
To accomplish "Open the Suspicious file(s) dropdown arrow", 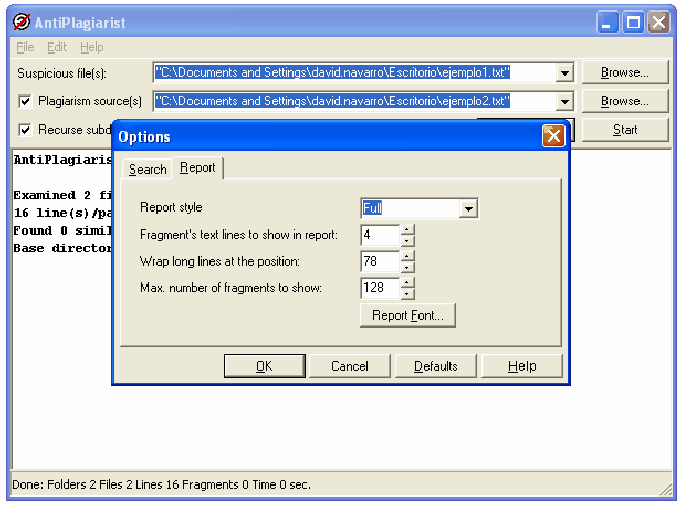I will (564, 73).
